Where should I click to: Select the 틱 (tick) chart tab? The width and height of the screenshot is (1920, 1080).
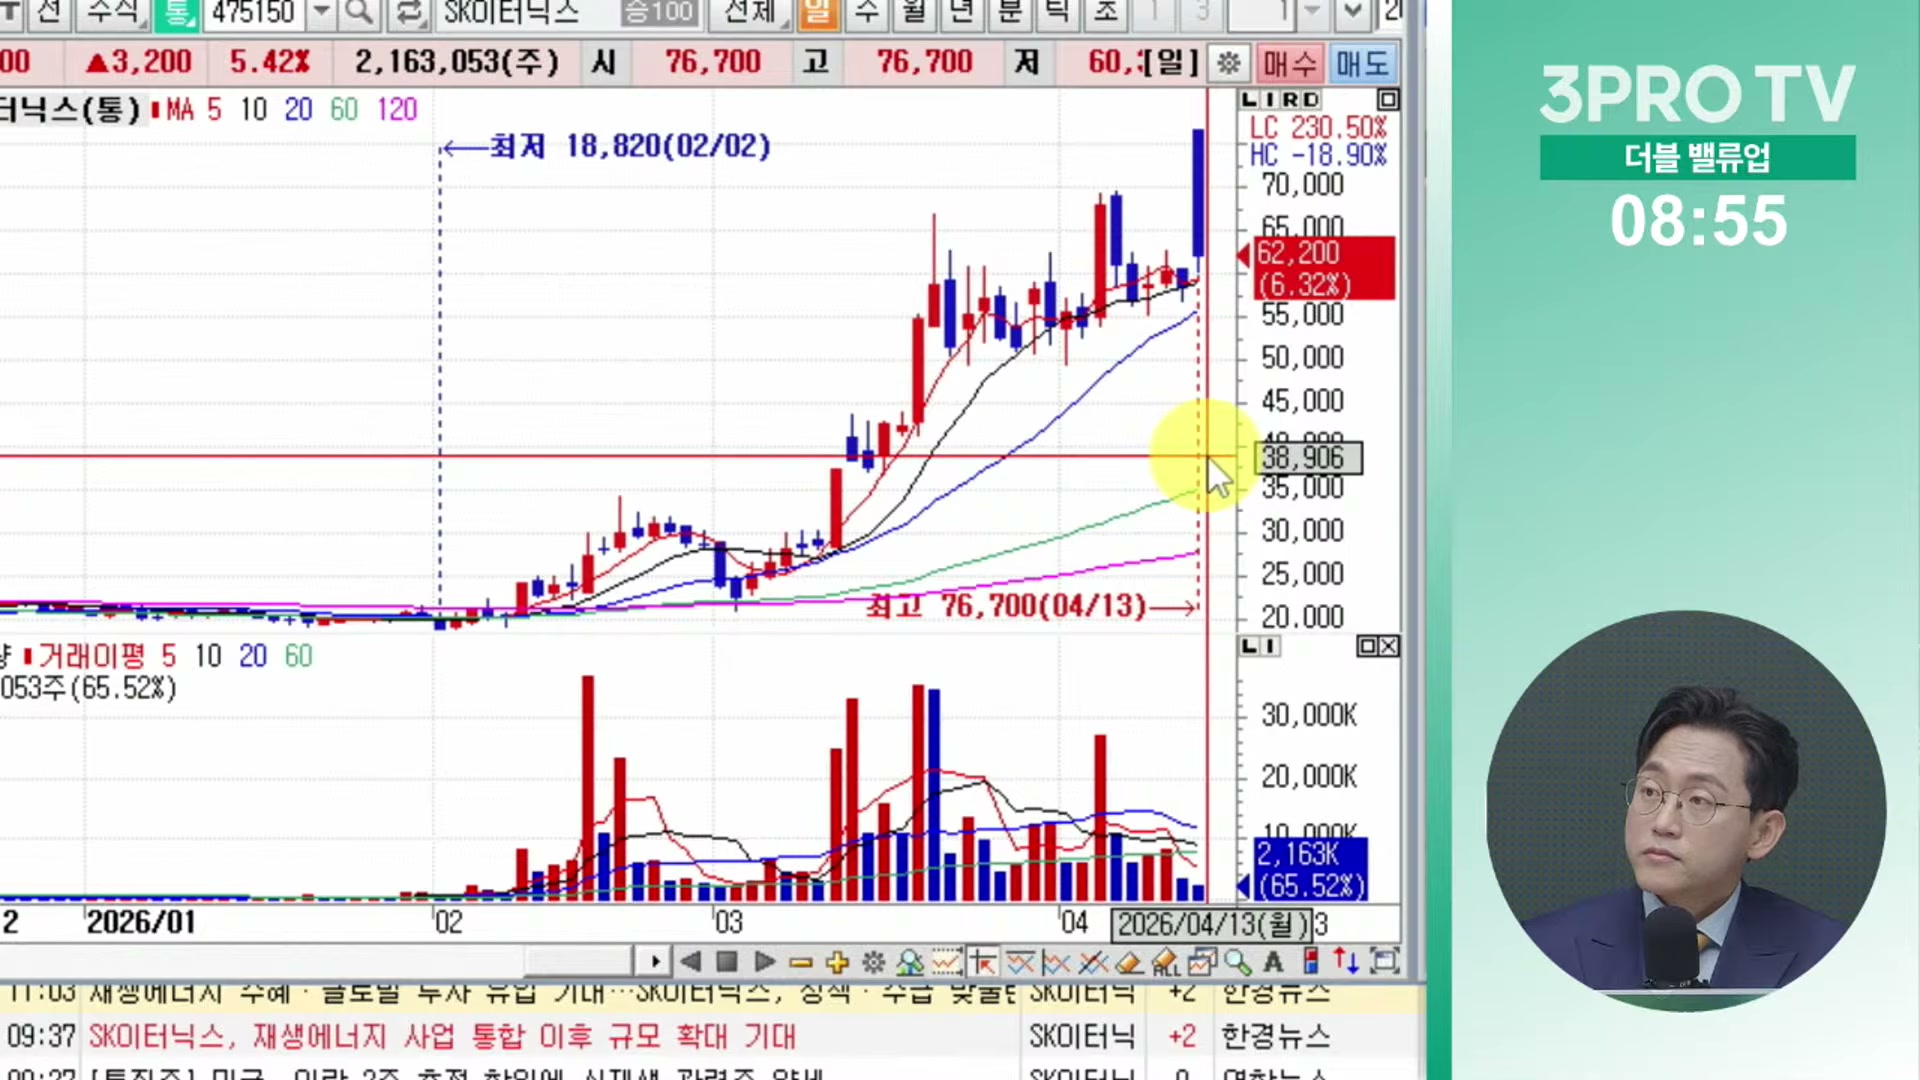(x=1057, y=13)
